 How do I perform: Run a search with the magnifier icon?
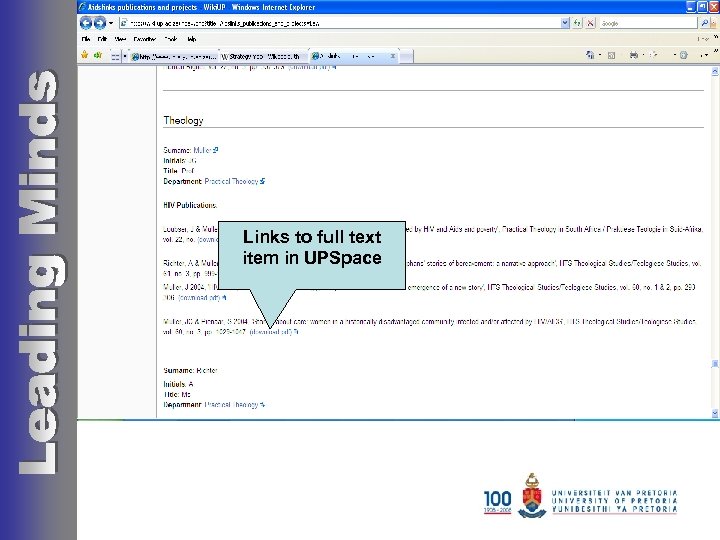pos(704,23)
